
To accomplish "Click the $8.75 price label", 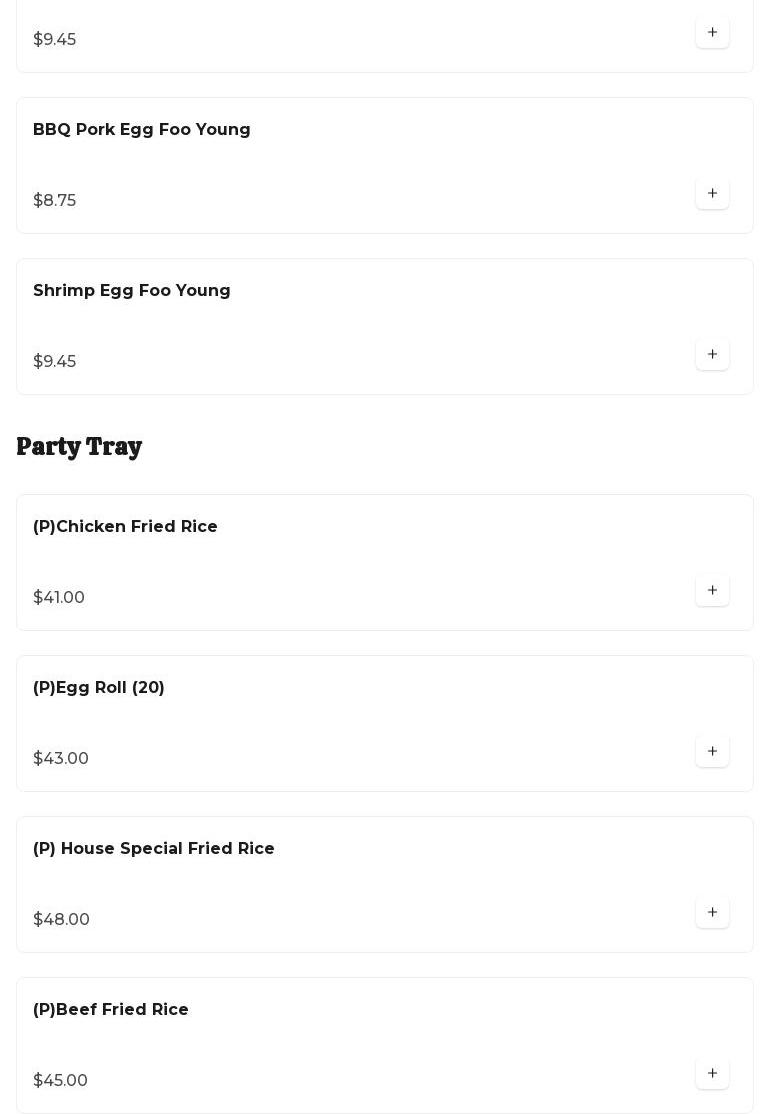I will tap(55, 201).
